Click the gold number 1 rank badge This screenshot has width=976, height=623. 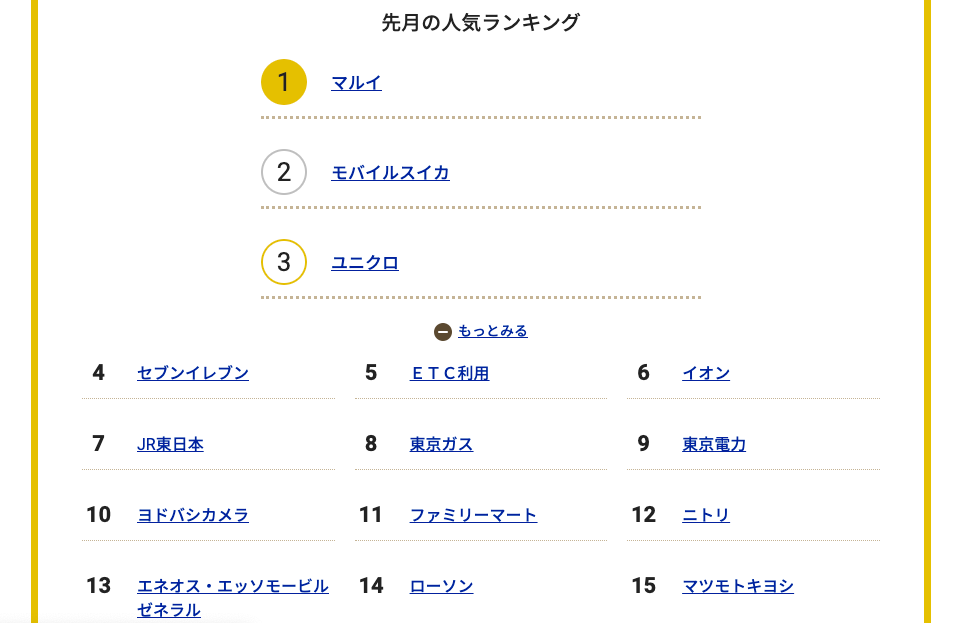(284, 82)
